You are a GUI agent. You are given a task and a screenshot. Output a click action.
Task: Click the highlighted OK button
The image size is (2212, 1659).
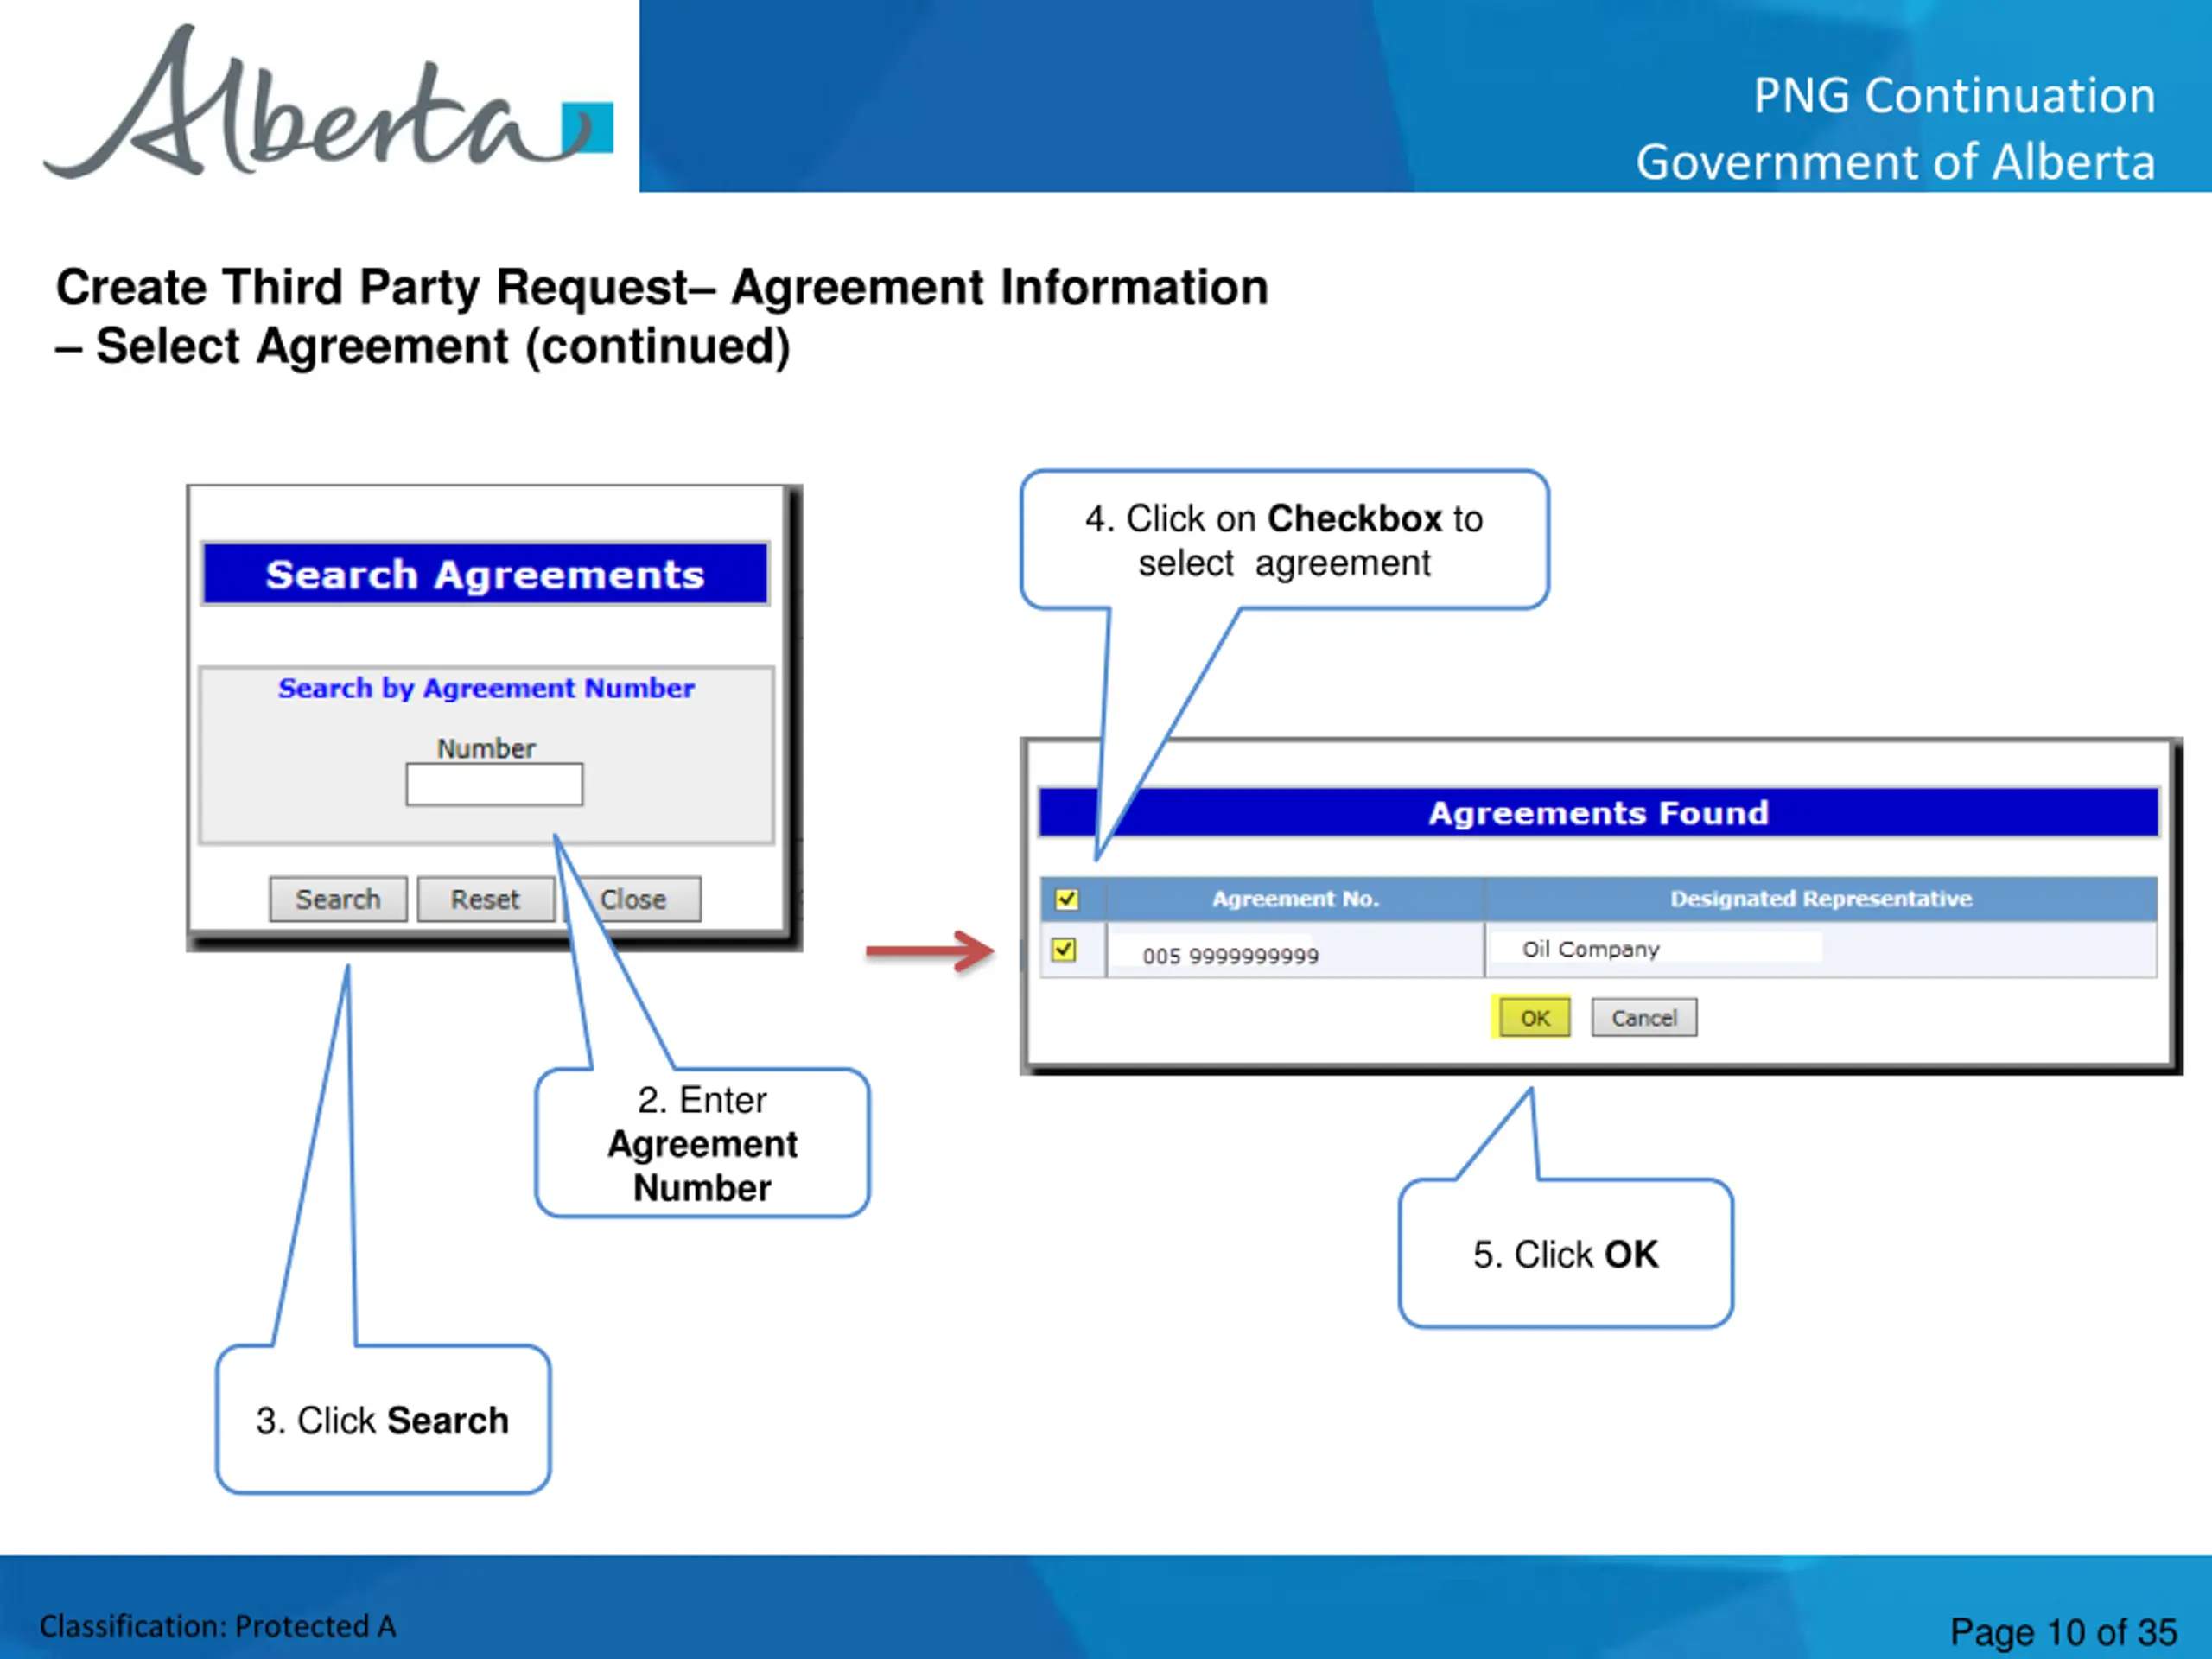[x=1534, y=1018]
